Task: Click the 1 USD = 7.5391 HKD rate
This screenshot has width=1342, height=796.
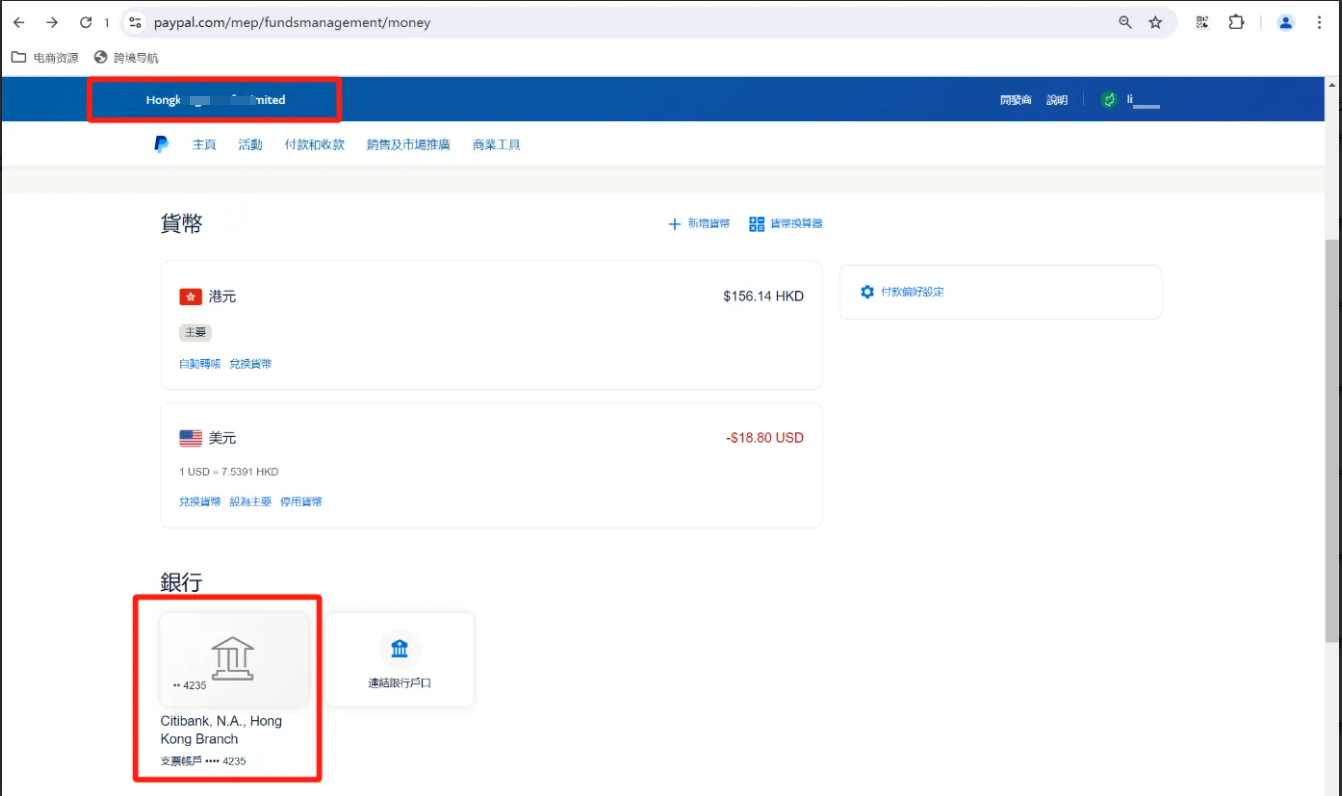Action: click(x=229, y=472)
